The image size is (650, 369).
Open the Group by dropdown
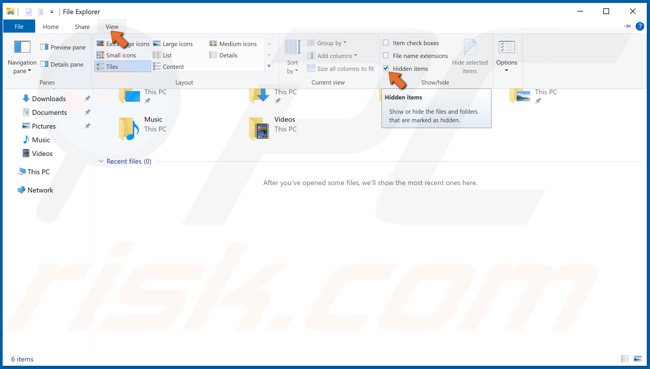[x=327, y=43]
